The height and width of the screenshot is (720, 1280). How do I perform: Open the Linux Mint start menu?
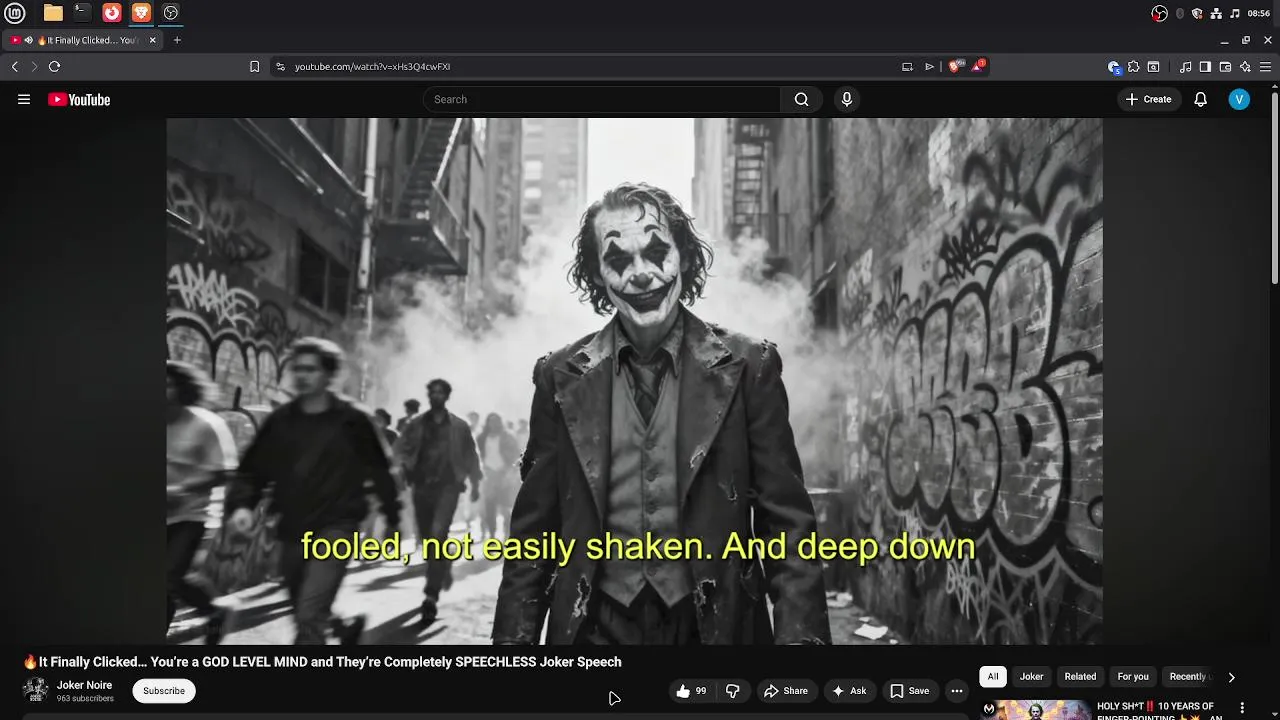coord(15,13)
